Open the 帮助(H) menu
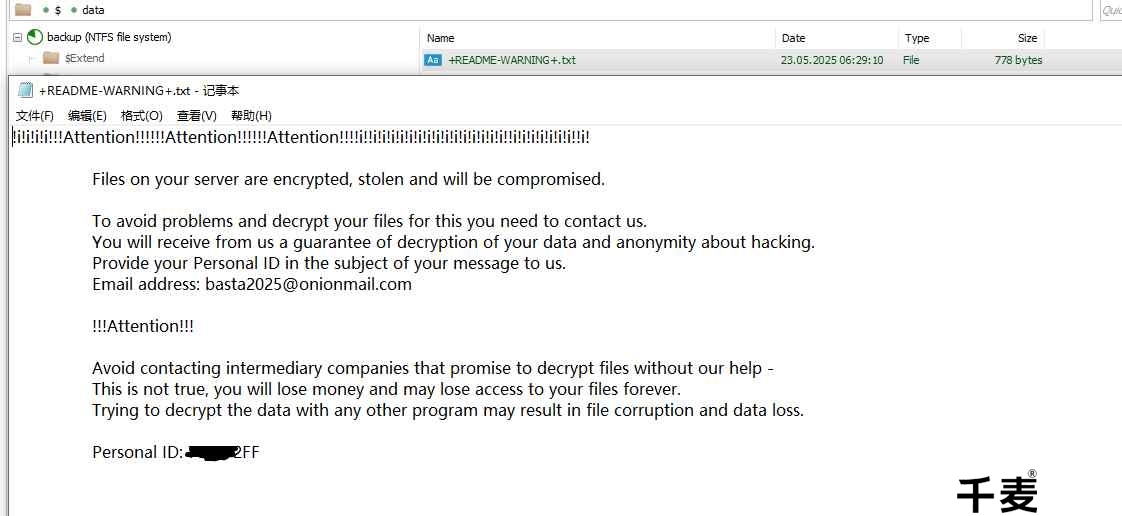Viewport: 1122px width, 516px height. click(251, 116)
